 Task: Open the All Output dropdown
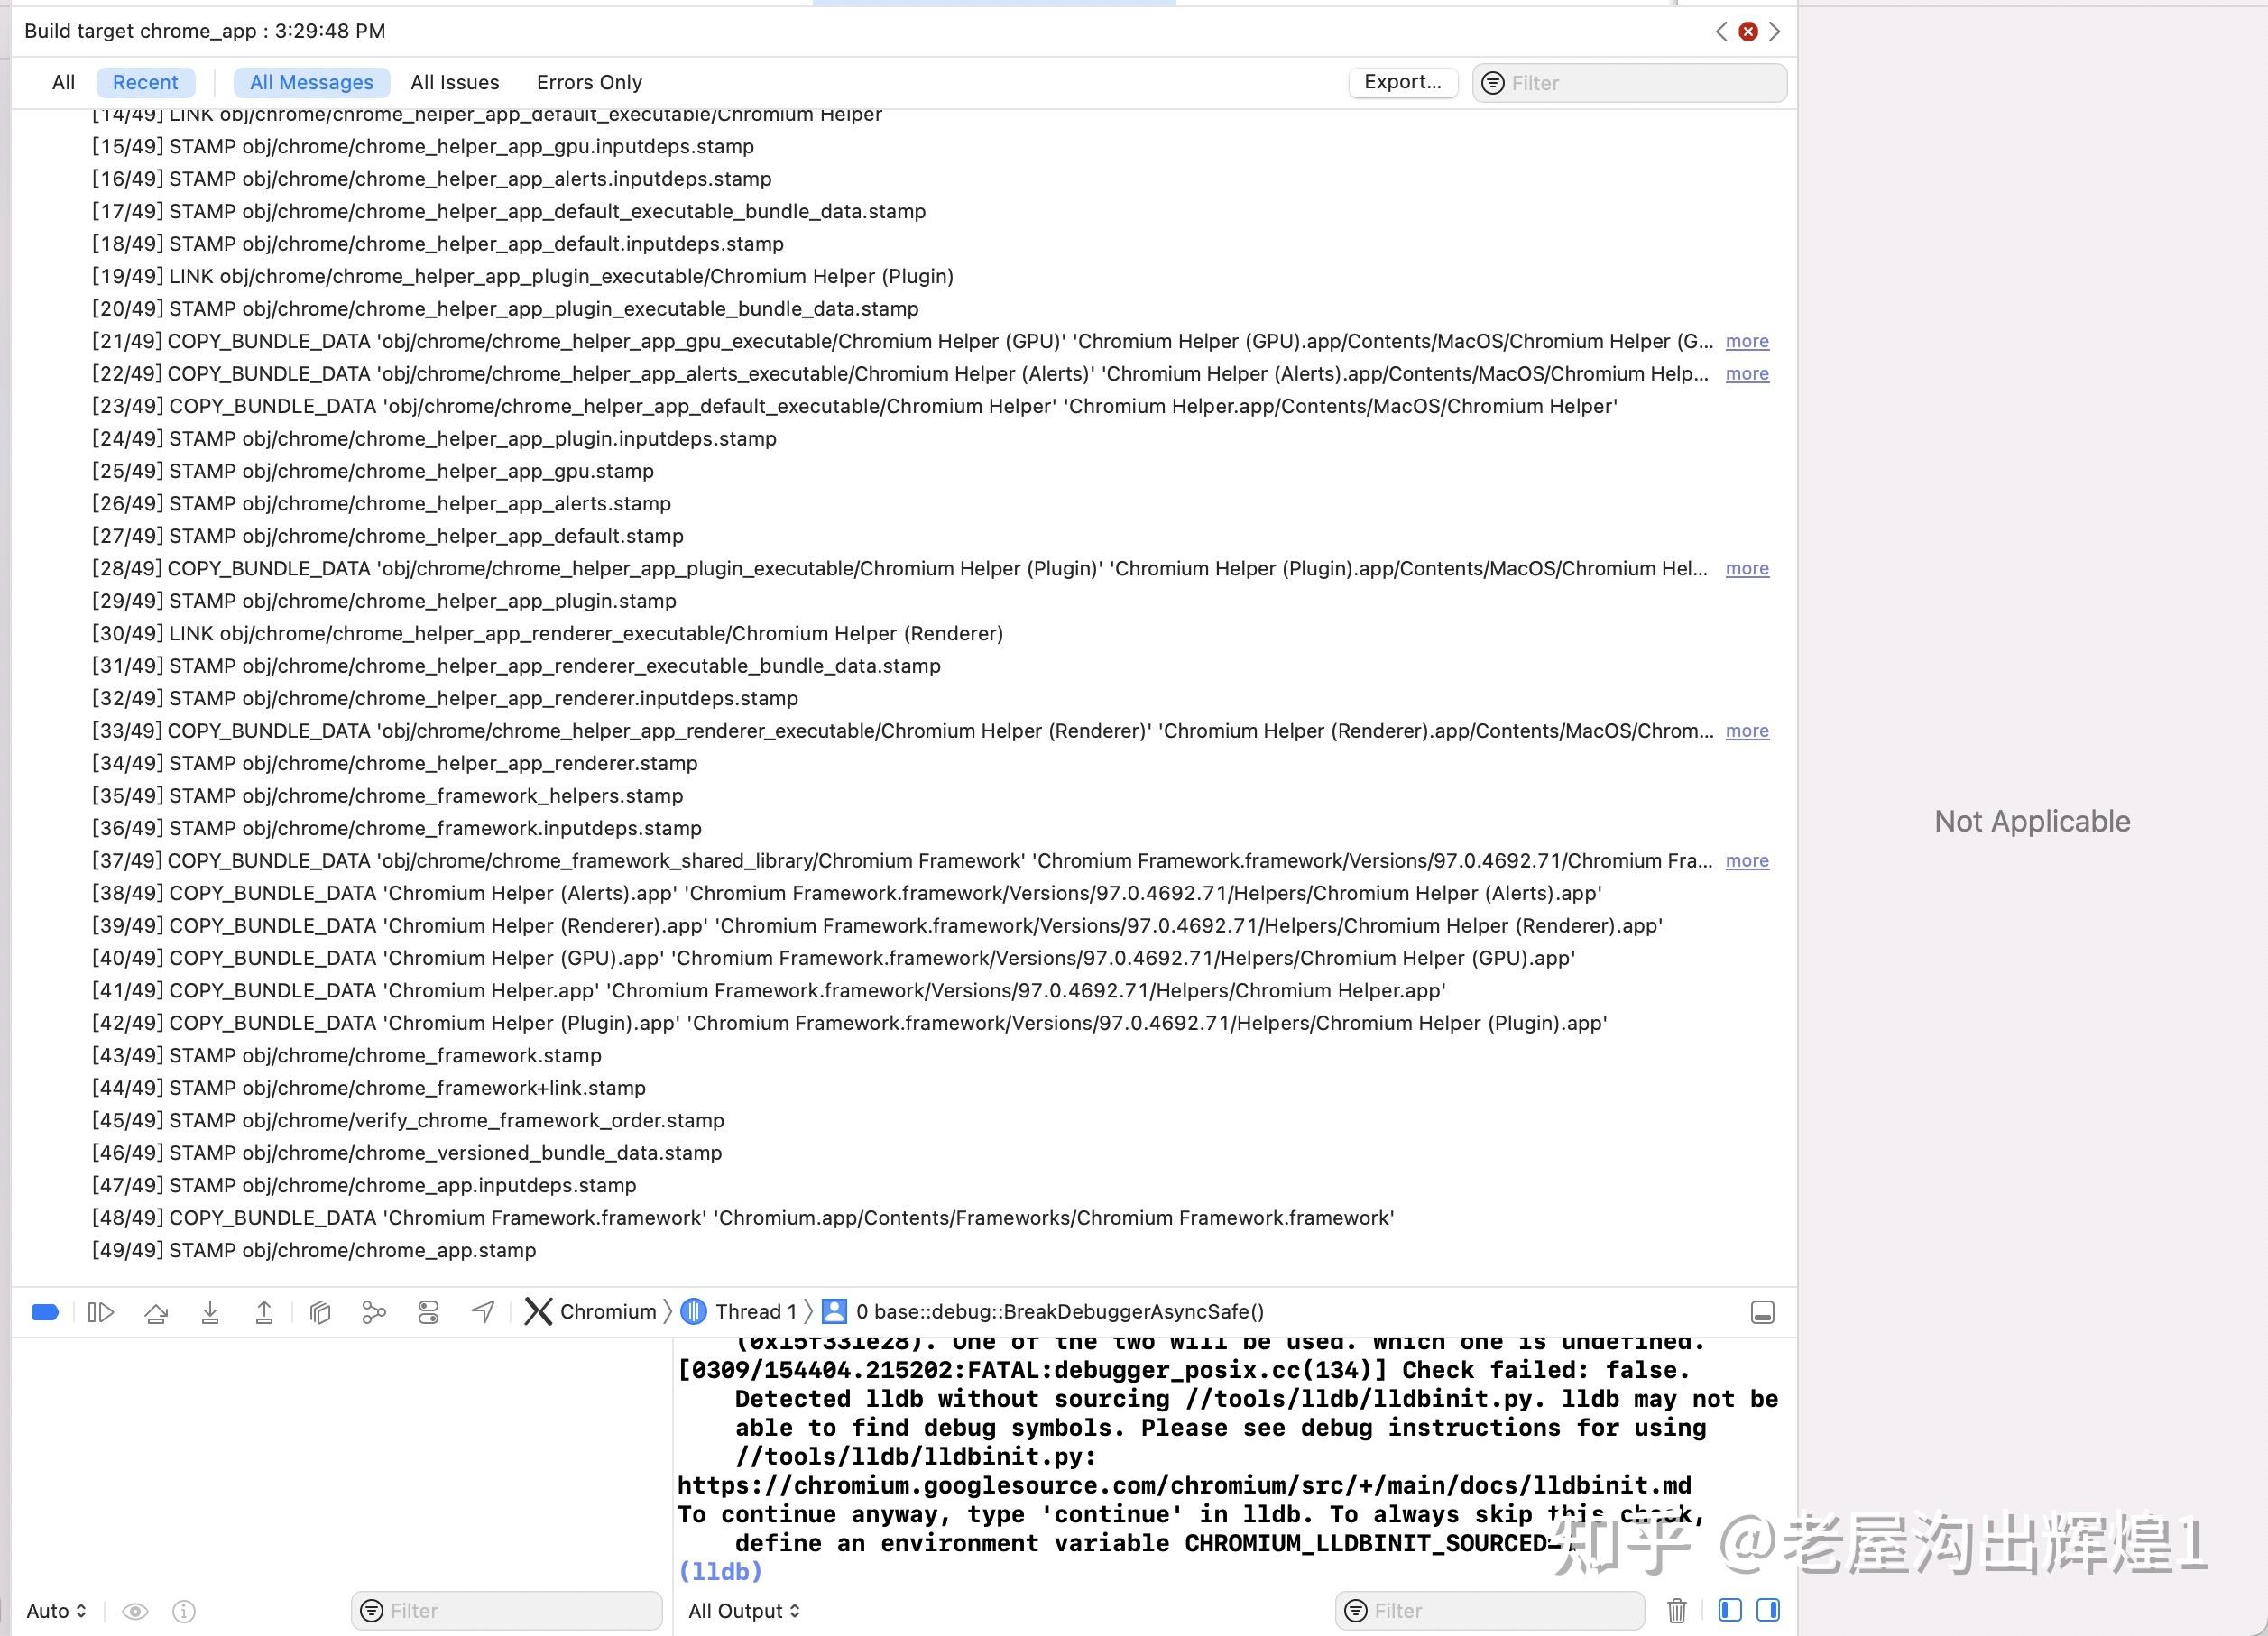[x=744, y=1610]
